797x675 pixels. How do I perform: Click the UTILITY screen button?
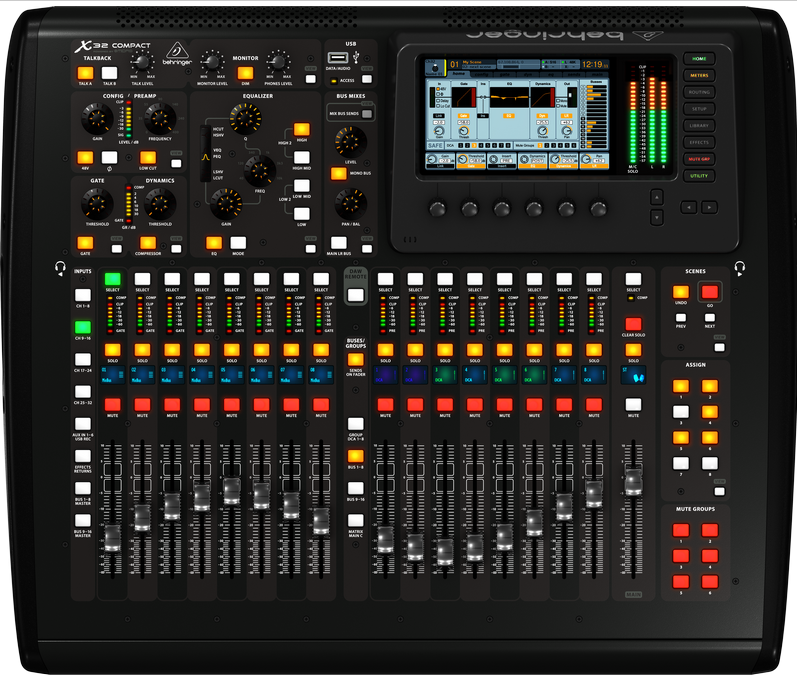pos(699,176)
